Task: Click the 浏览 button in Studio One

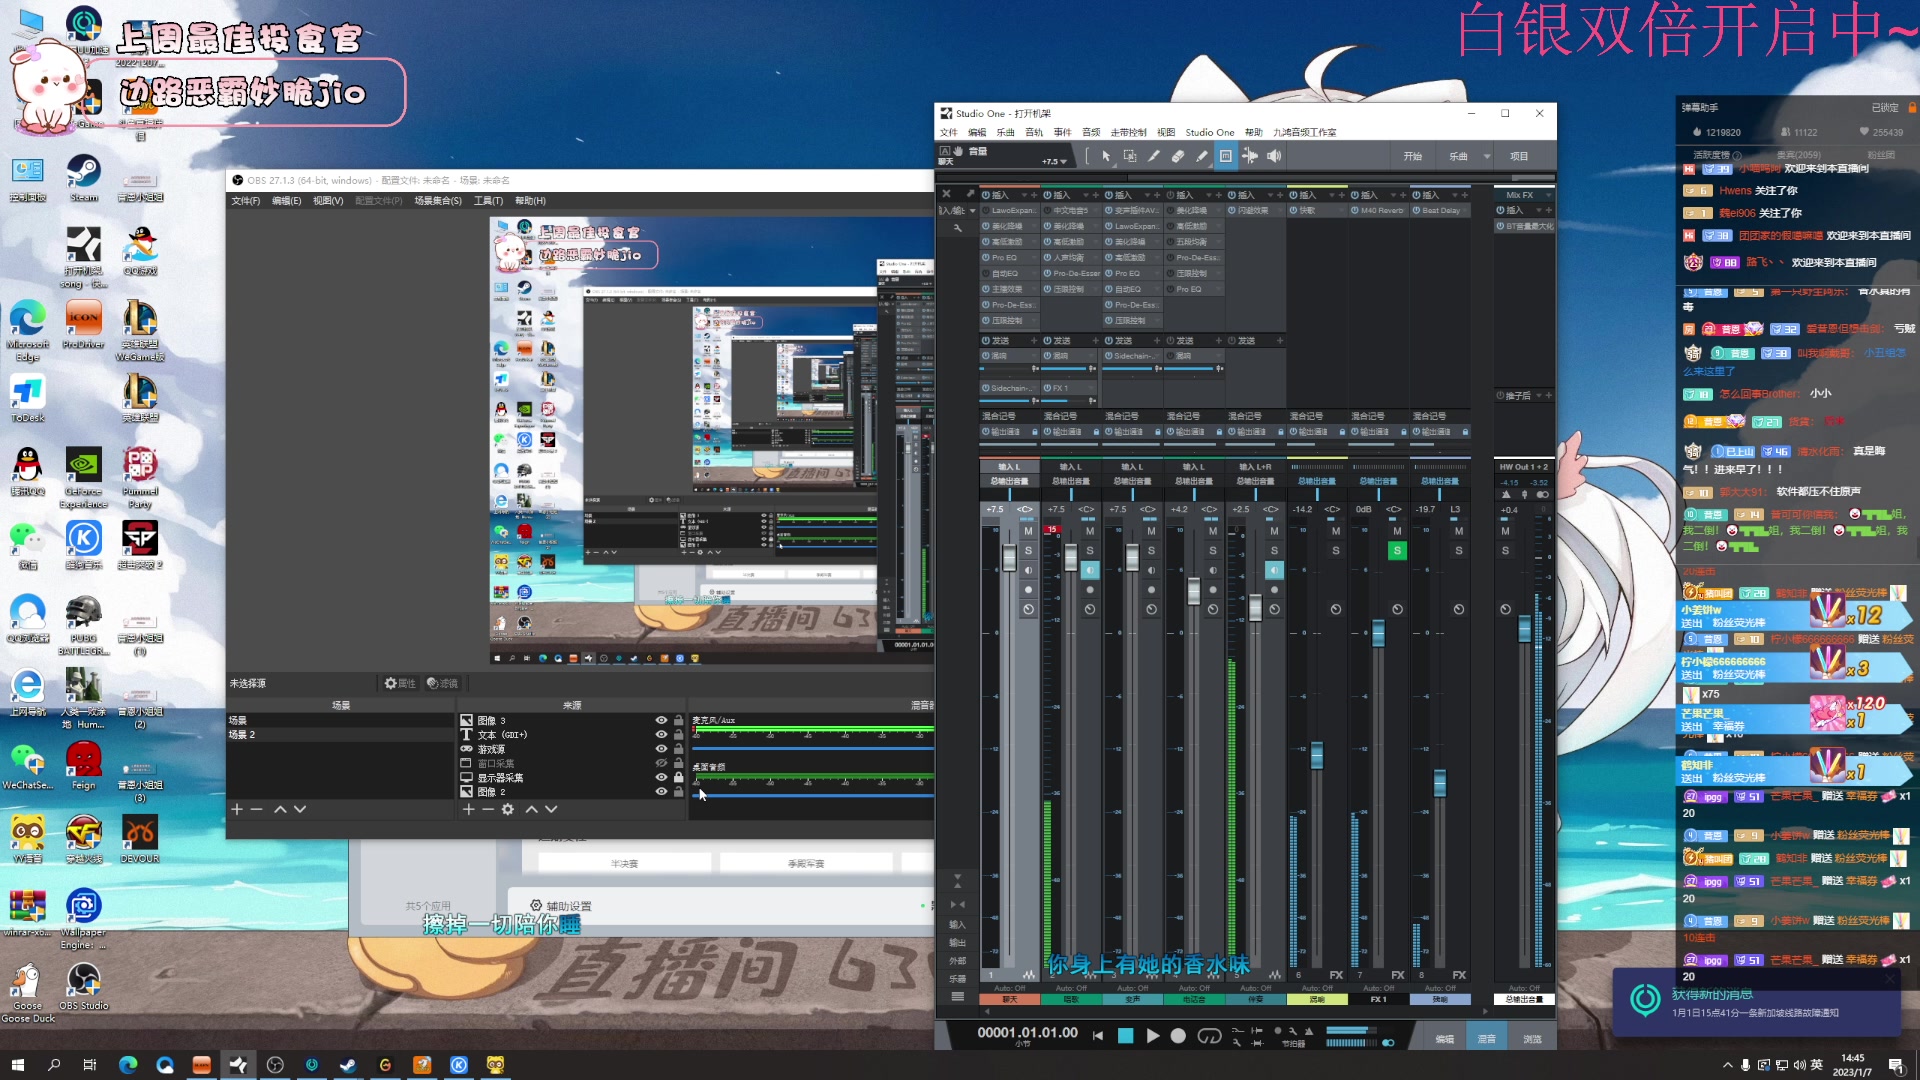Action: pyautogui.click(x=1532, y=1039)
